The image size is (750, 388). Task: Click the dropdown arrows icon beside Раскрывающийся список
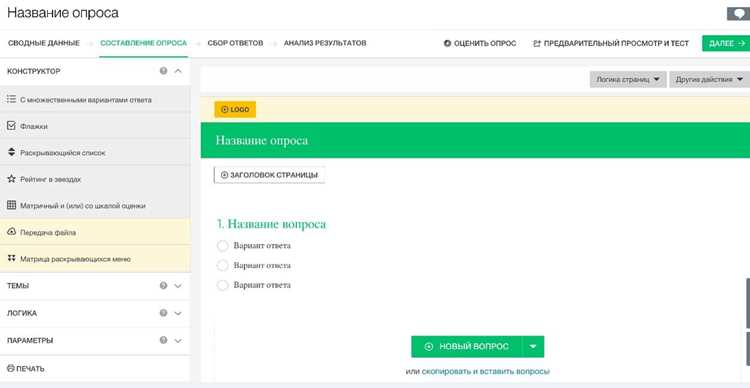tap(12, 153)
